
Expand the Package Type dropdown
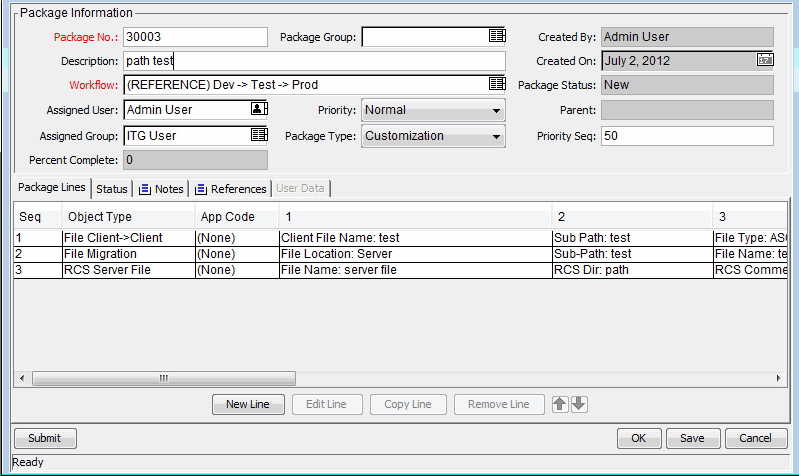[496, 136]
